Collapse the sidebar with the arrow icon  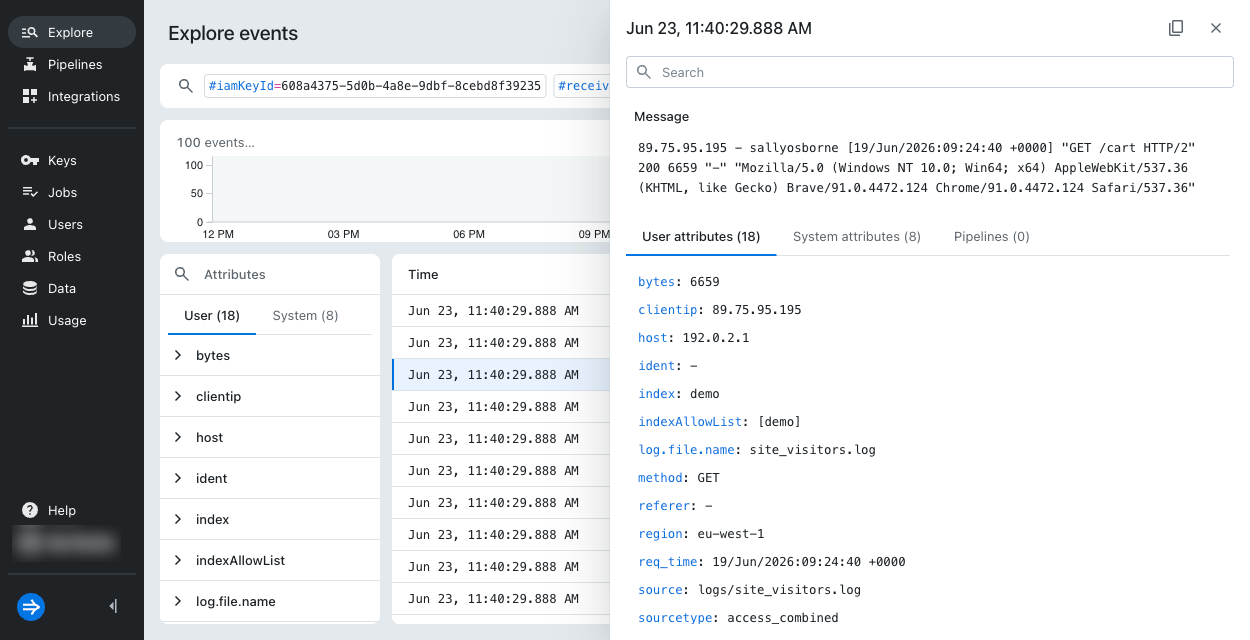click(x=113, y=606)
